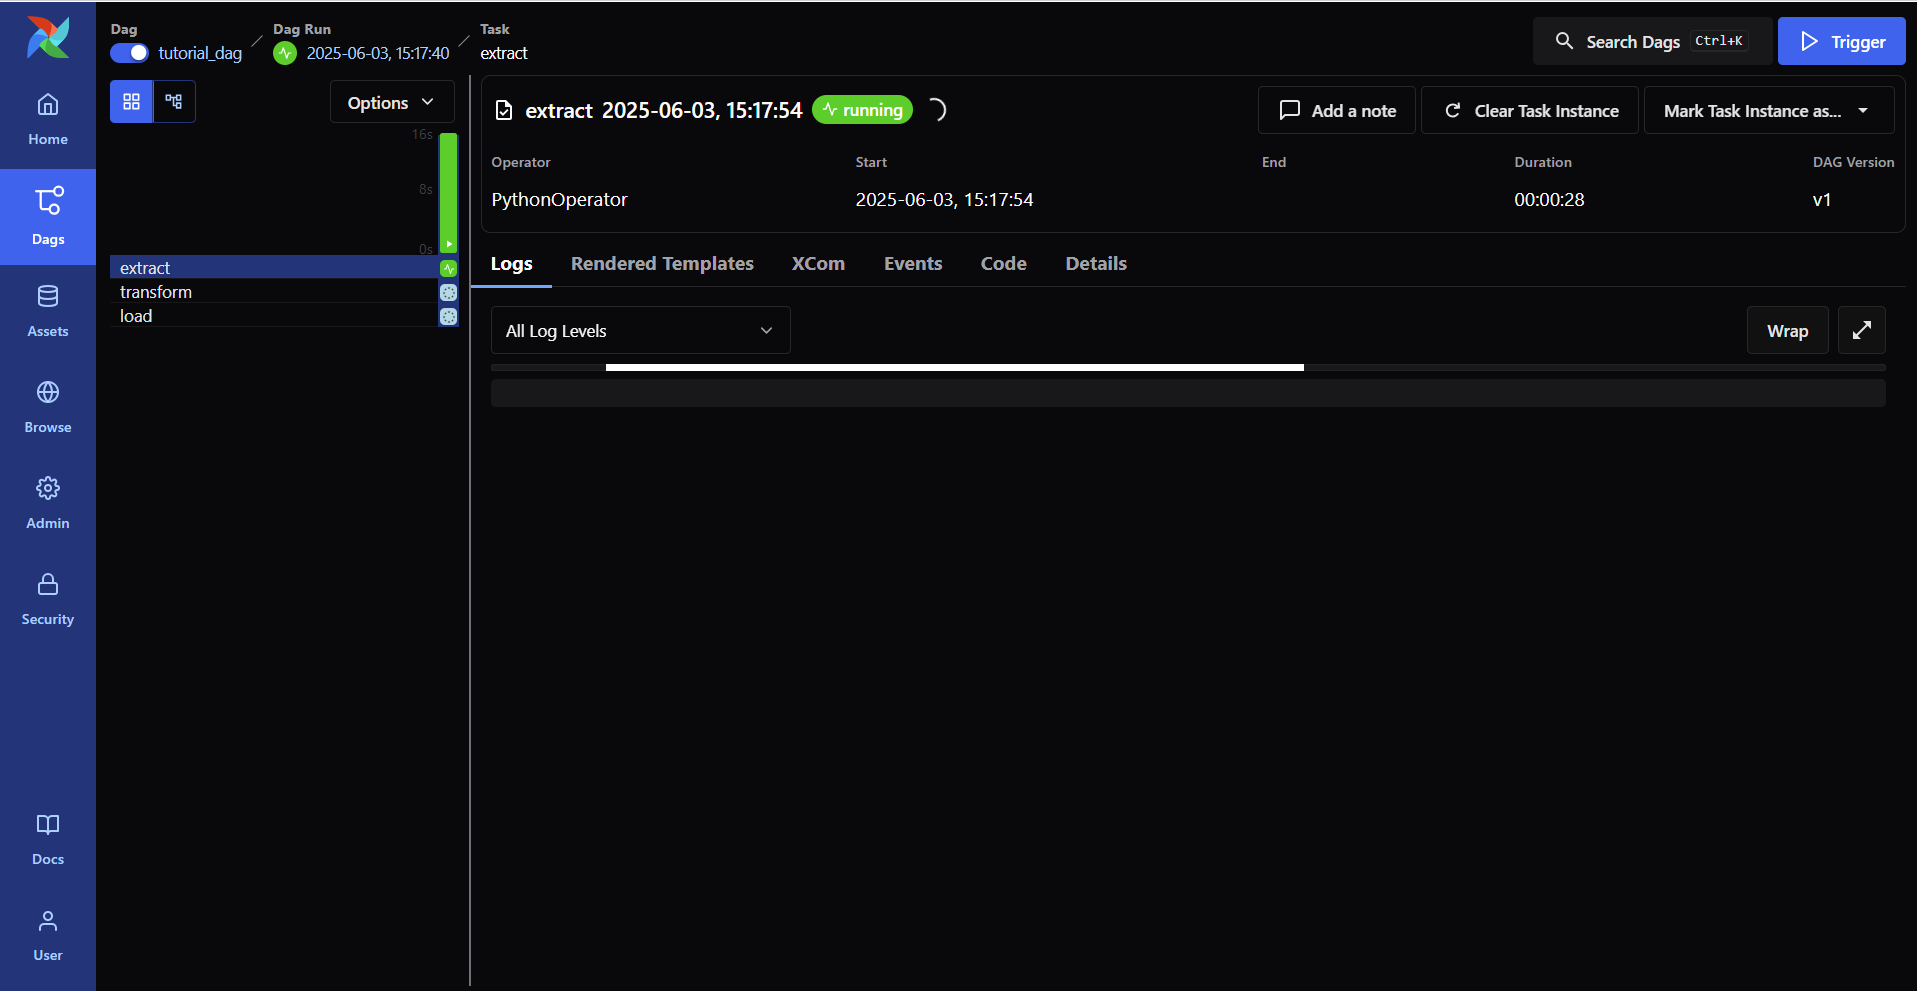
Task: Click the transform task status box
Action: coord(448,292)
